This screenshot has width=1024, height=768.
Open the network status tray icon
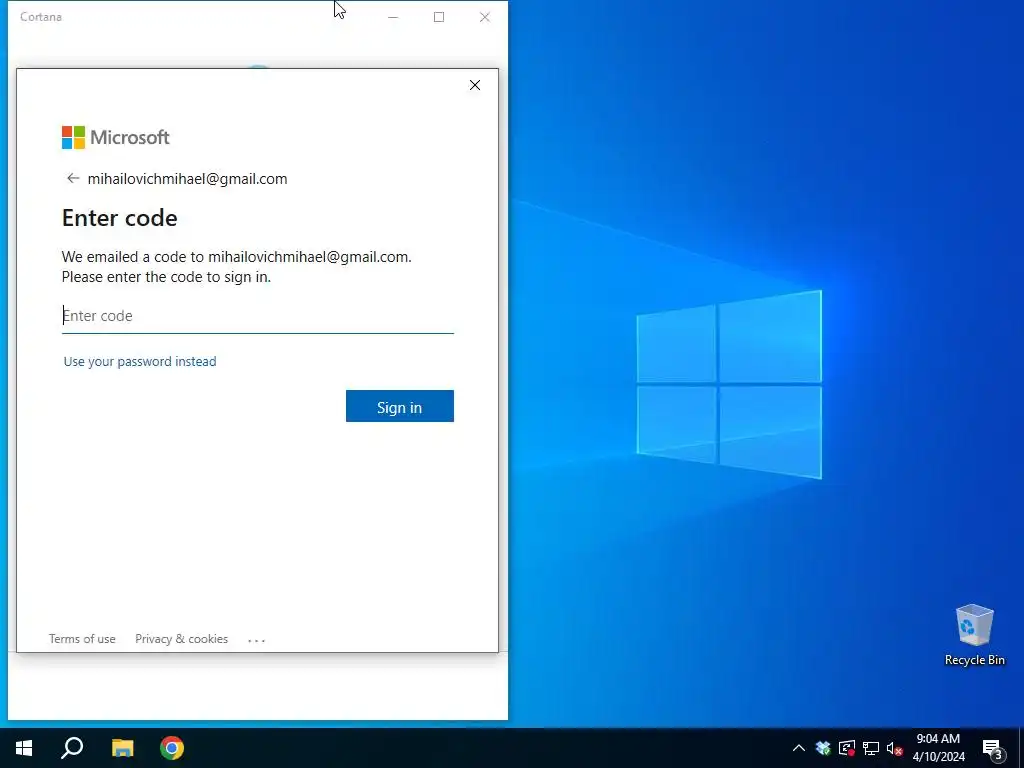(871, 748)
